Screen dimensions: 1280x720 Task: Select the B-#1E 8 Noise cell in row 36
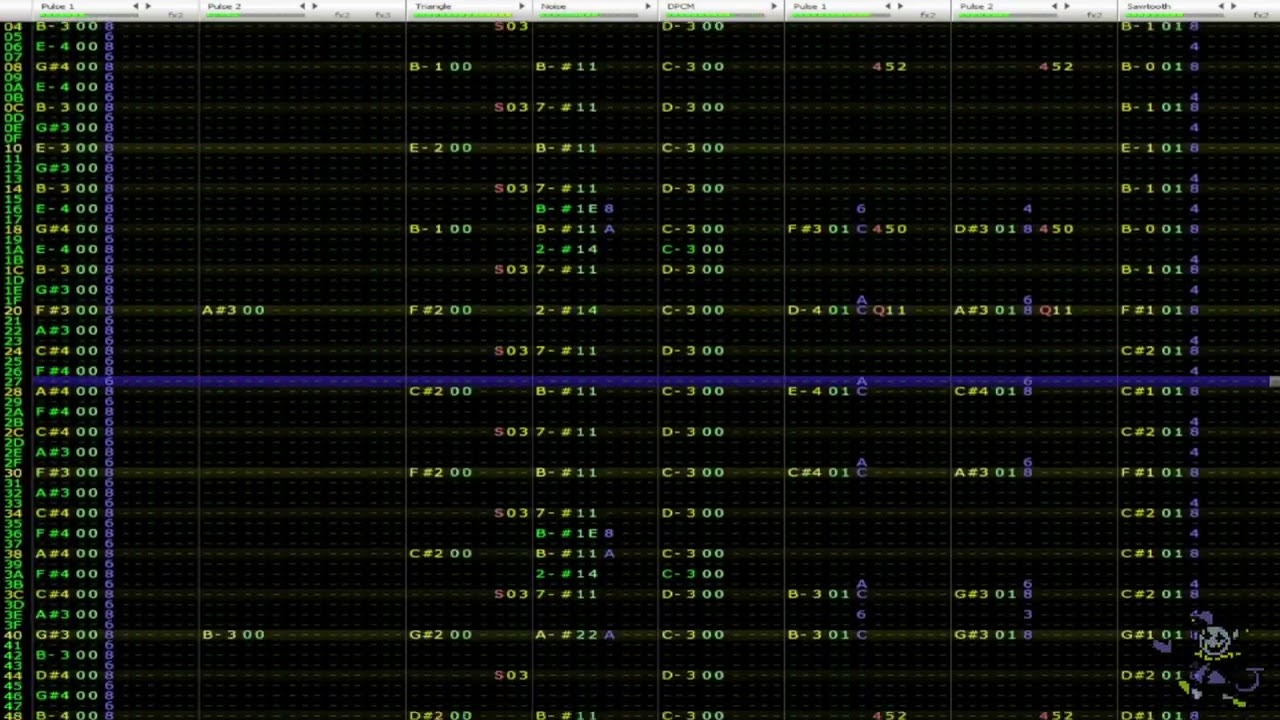[x=575, y=533]
